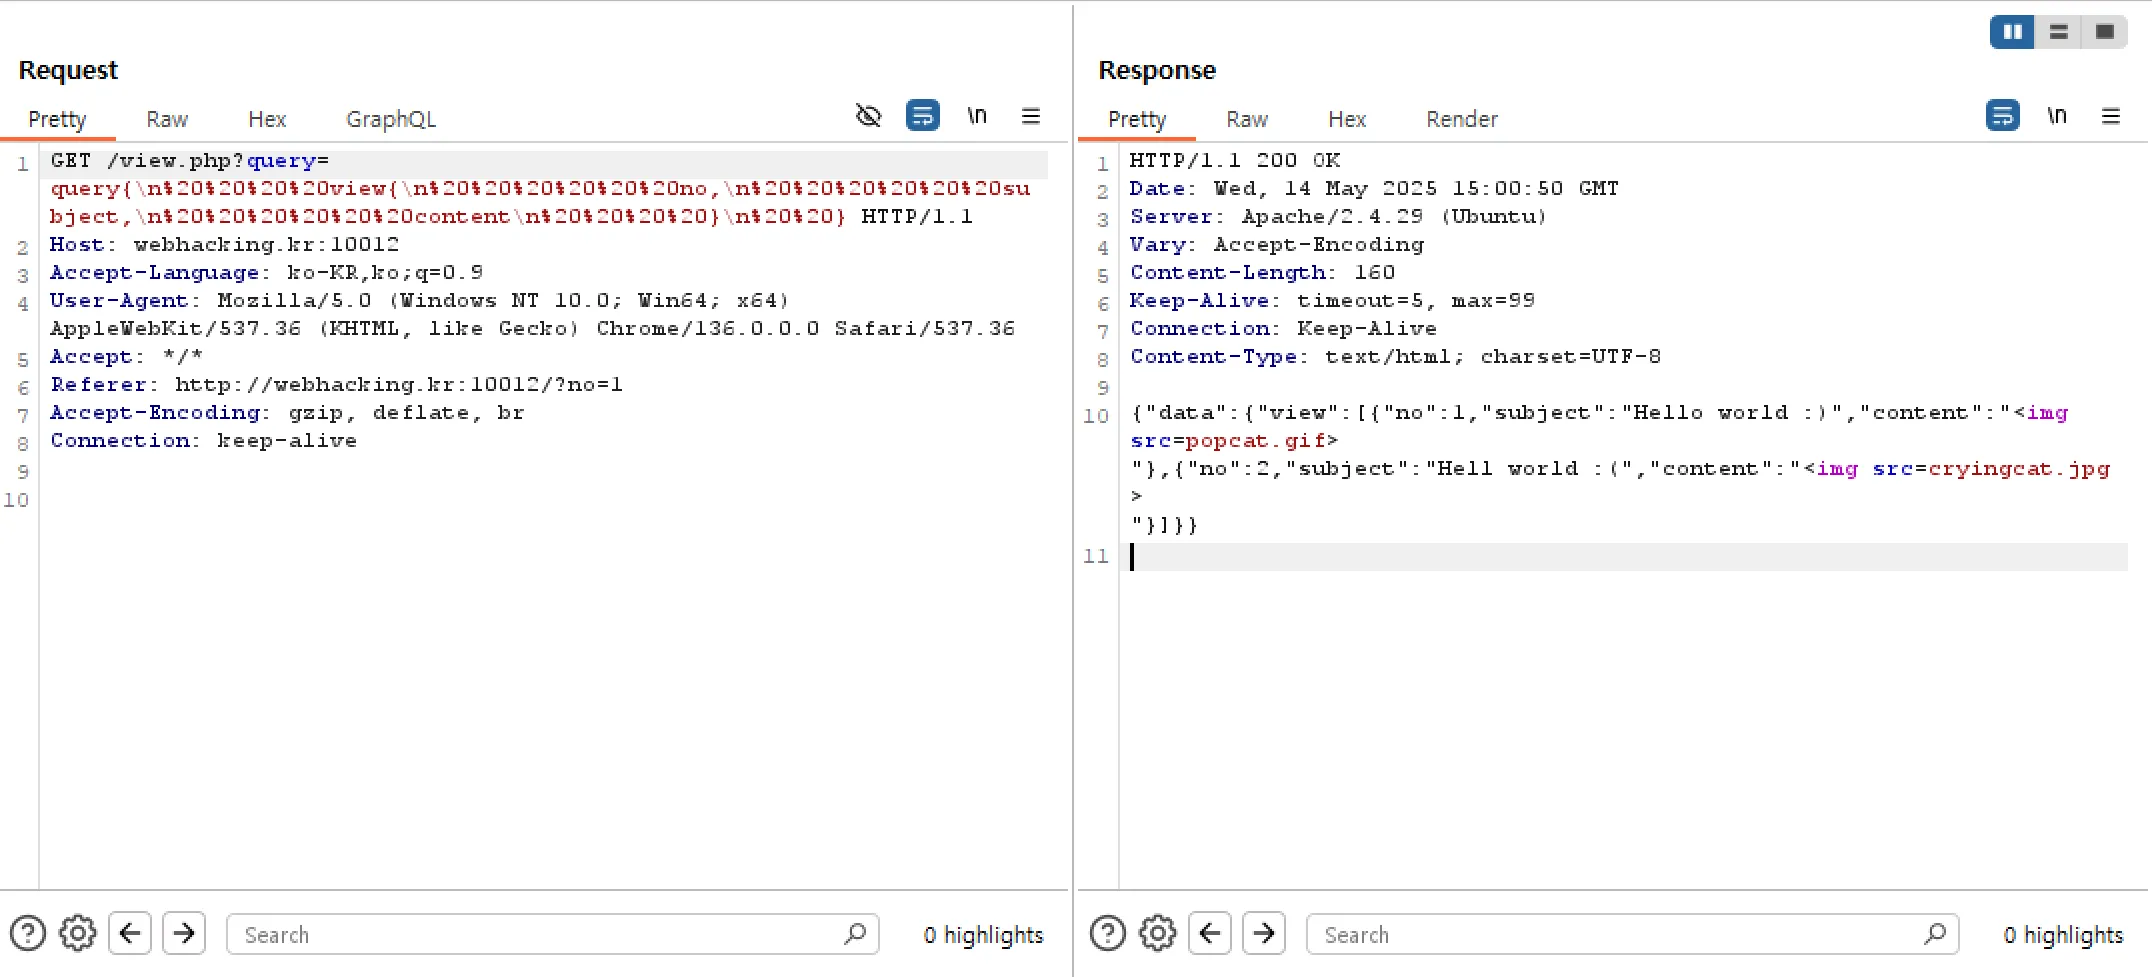Toggle word wrap icon in Response panel
The height and width of the screenshot is (977, 2152).
tap(2003, 116)
